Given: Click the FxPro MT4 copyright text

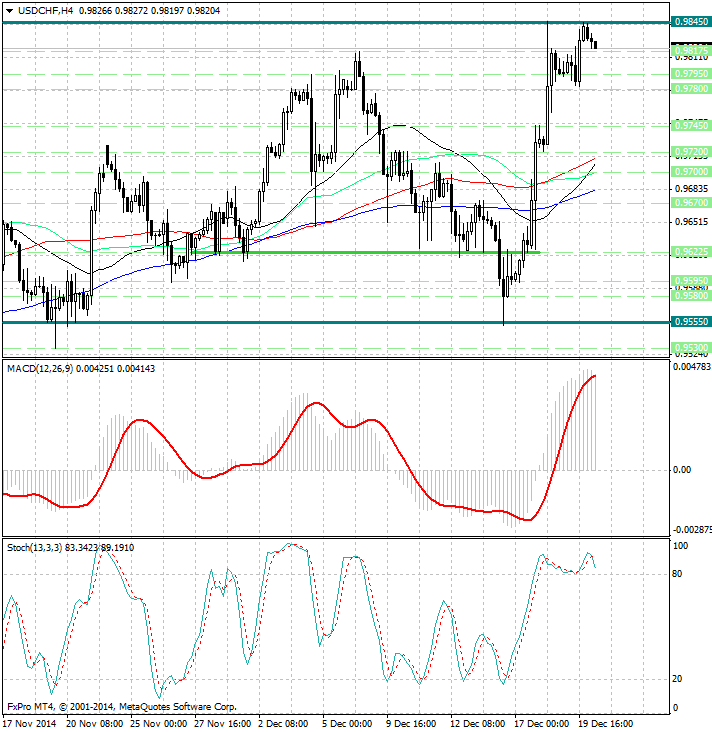Looking at the screenshot, I should (122, 707).
